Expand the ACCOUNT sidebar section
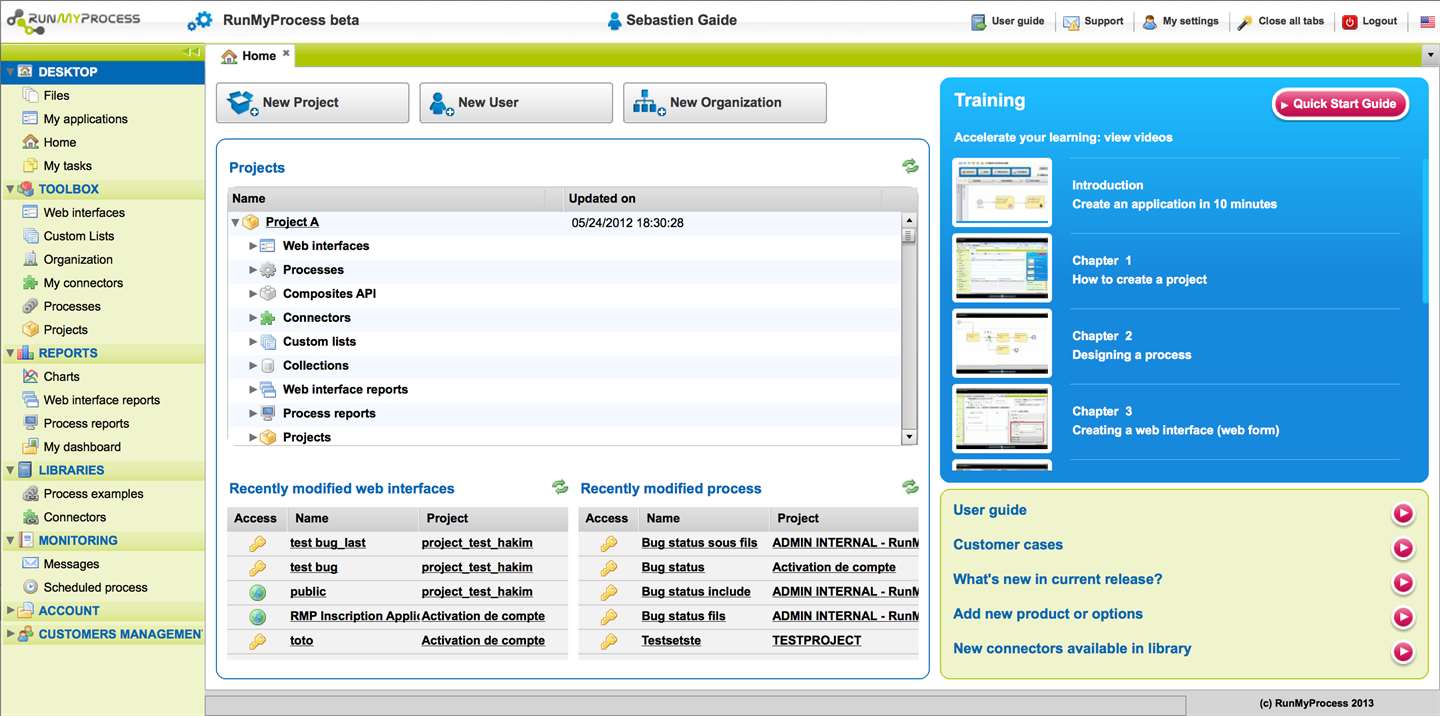This screenshot has width=1440, height=716. pyautogui.click(x=10, y=610)
